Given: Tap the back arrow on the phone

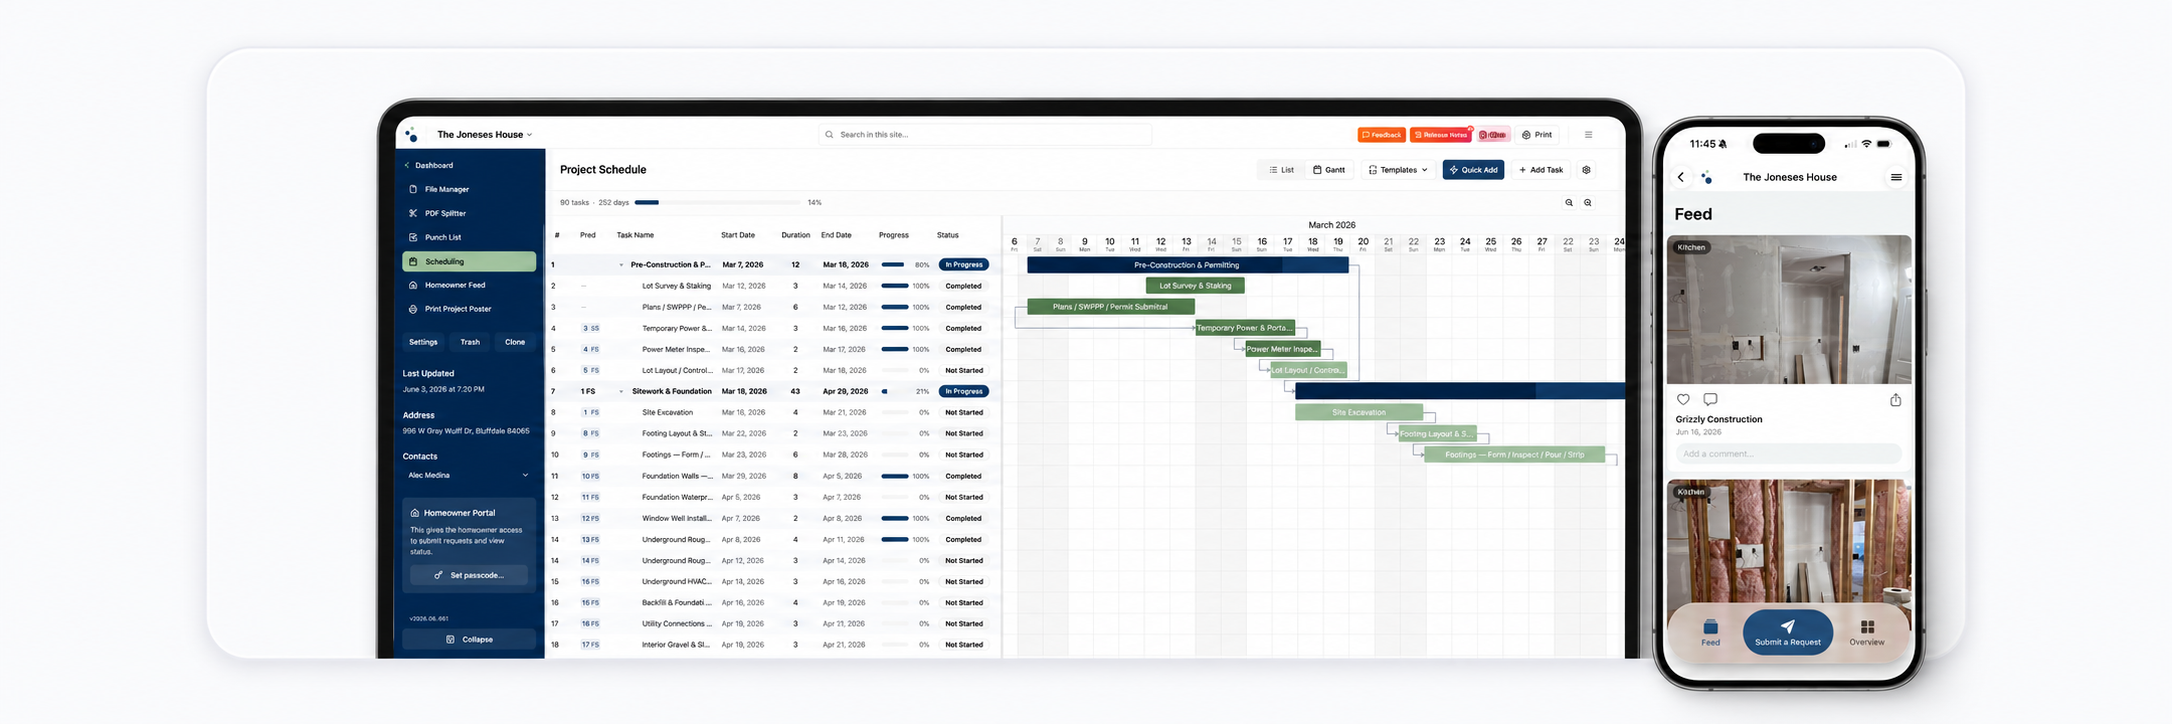Looking at the screenshot, I should (x=1681, y=177).
